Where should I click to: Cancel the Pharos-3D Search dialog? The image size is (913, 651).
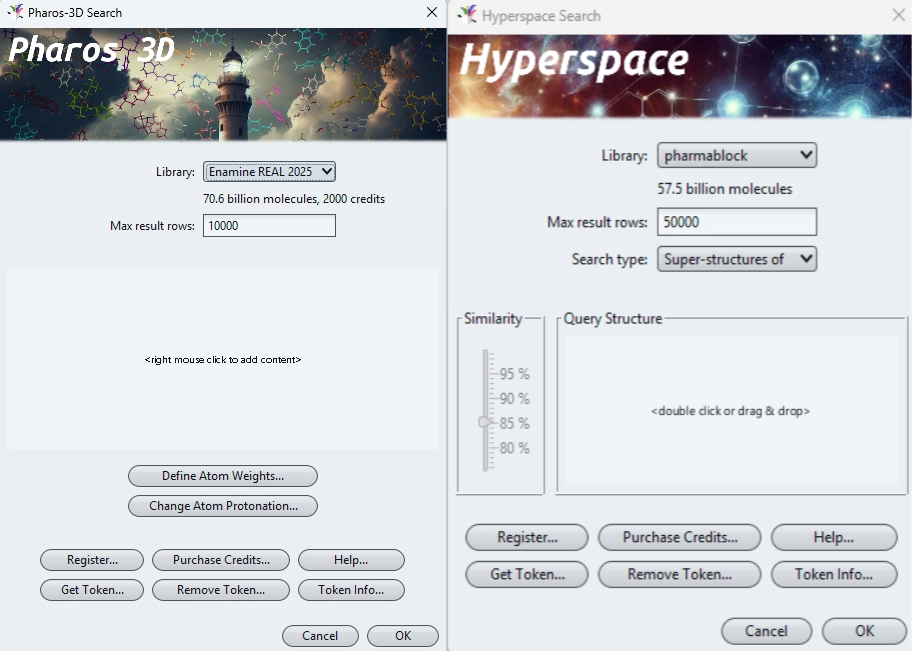coord(320,636)
